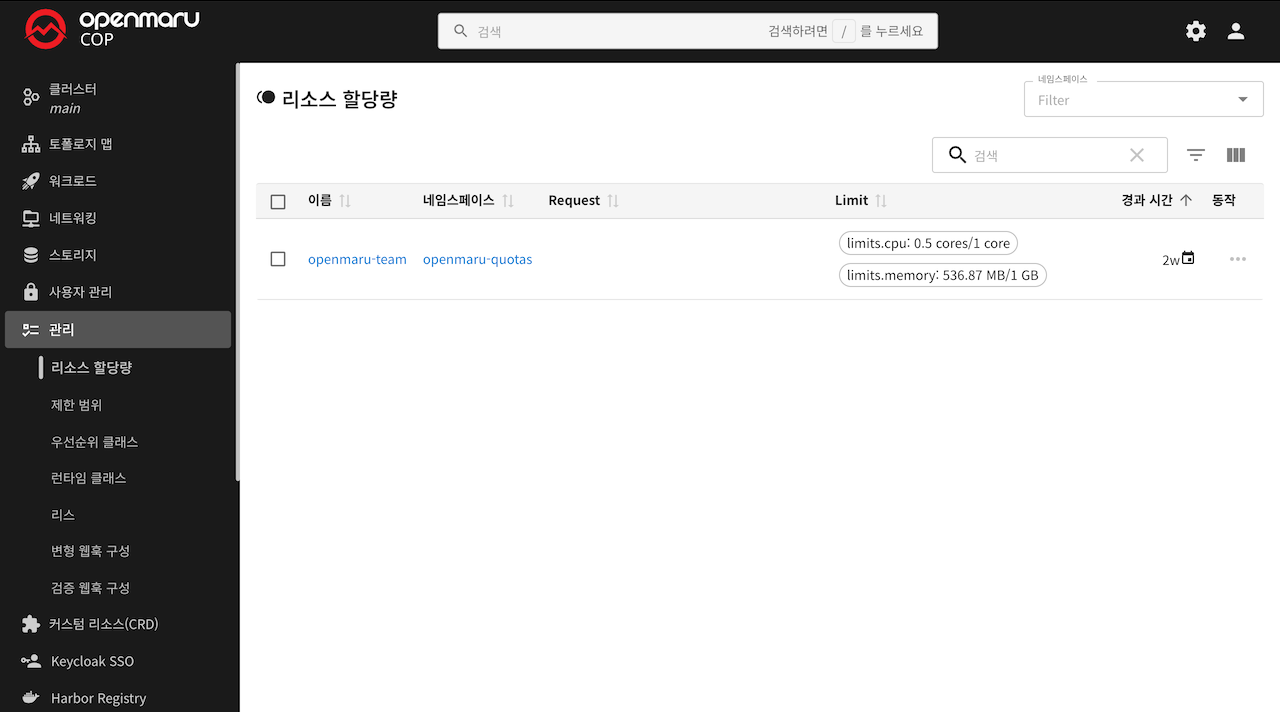Image resolution: width=1280 pixels, height=712 pixels.
Task: Toggle the select-all header checkbox
Action: point(278,201)
